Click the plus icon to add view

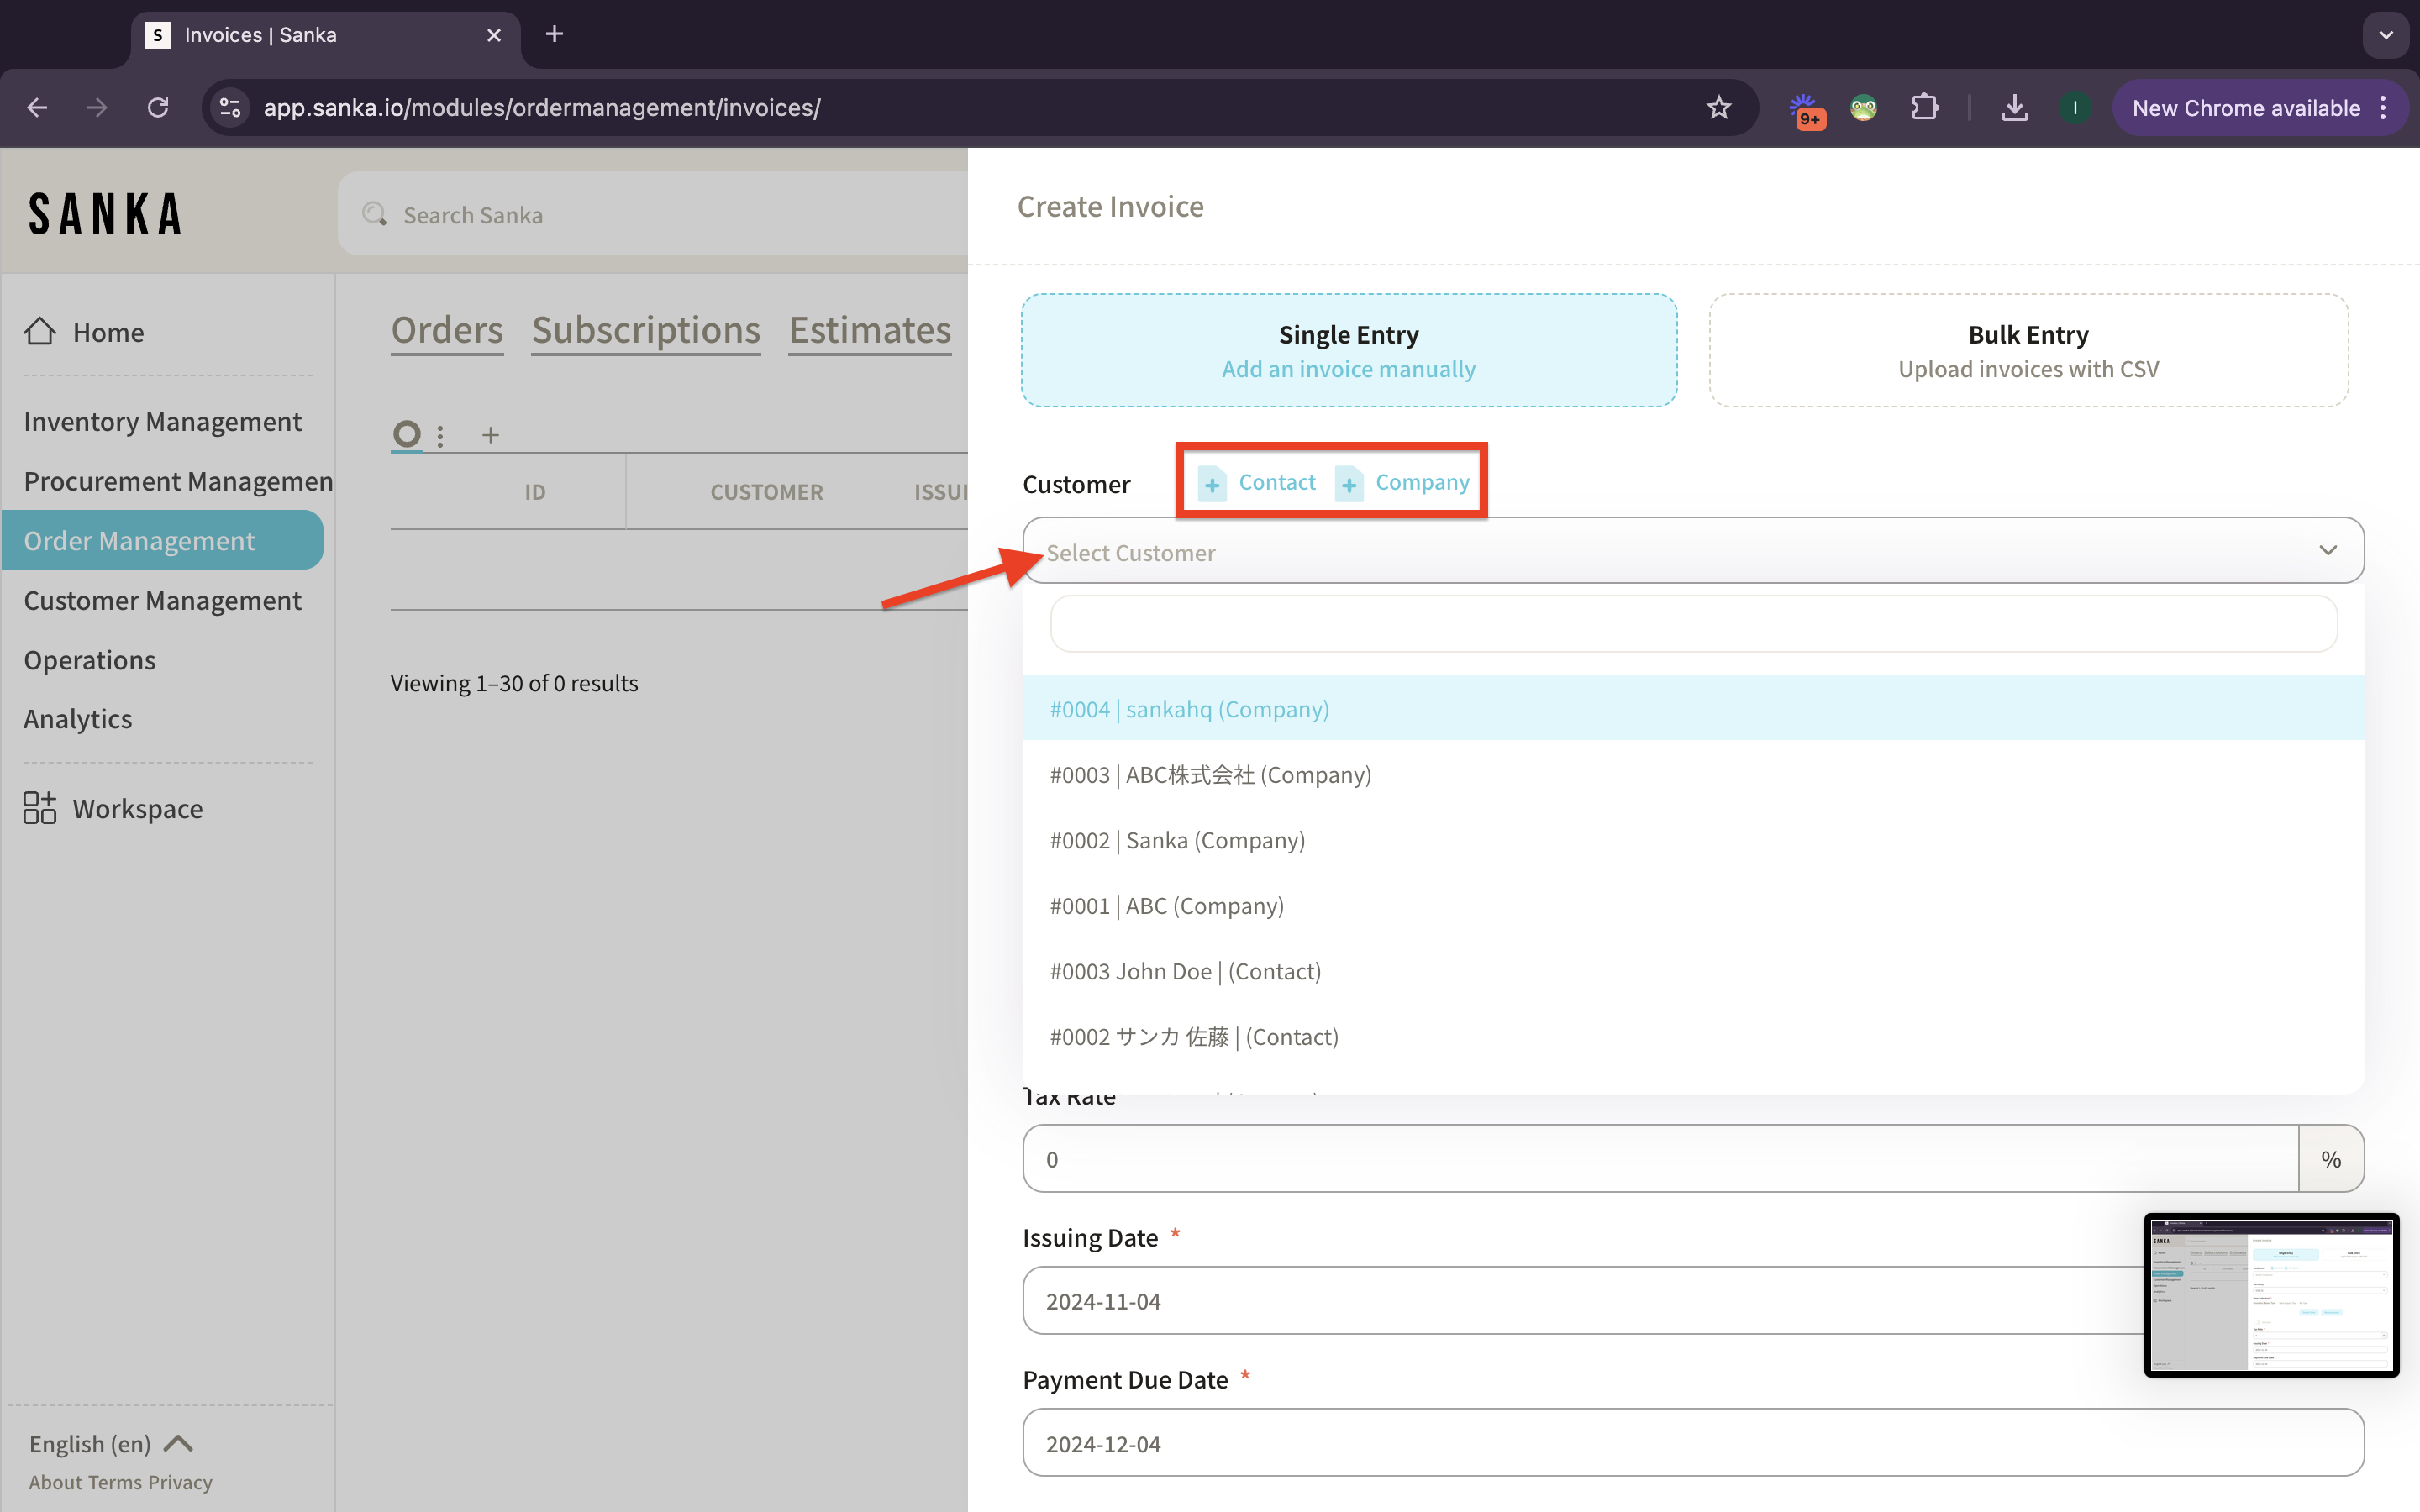pyautogui.click(x=490, y=435)
